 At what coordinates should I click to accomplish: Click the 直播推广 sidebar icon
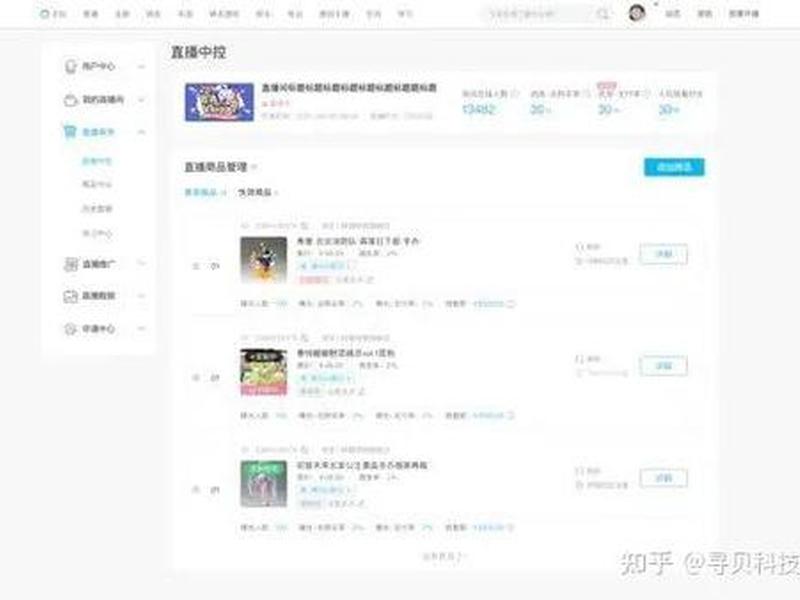70,264
